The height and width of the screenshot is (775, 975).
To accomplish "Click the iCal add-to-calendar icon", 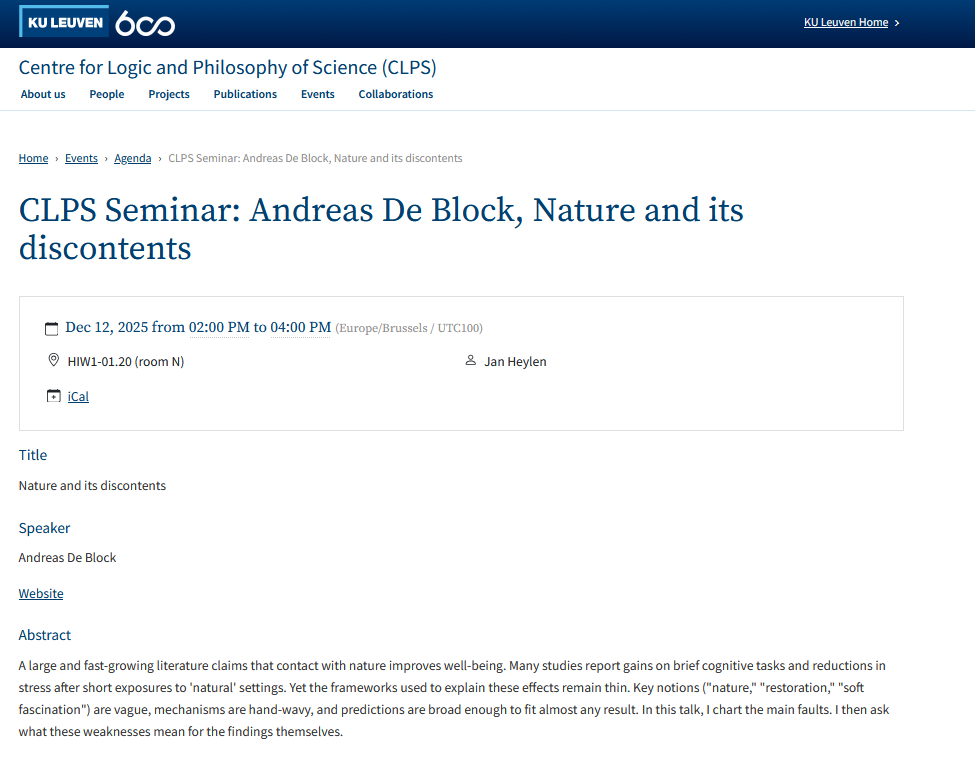I will (x=53, y=397).
